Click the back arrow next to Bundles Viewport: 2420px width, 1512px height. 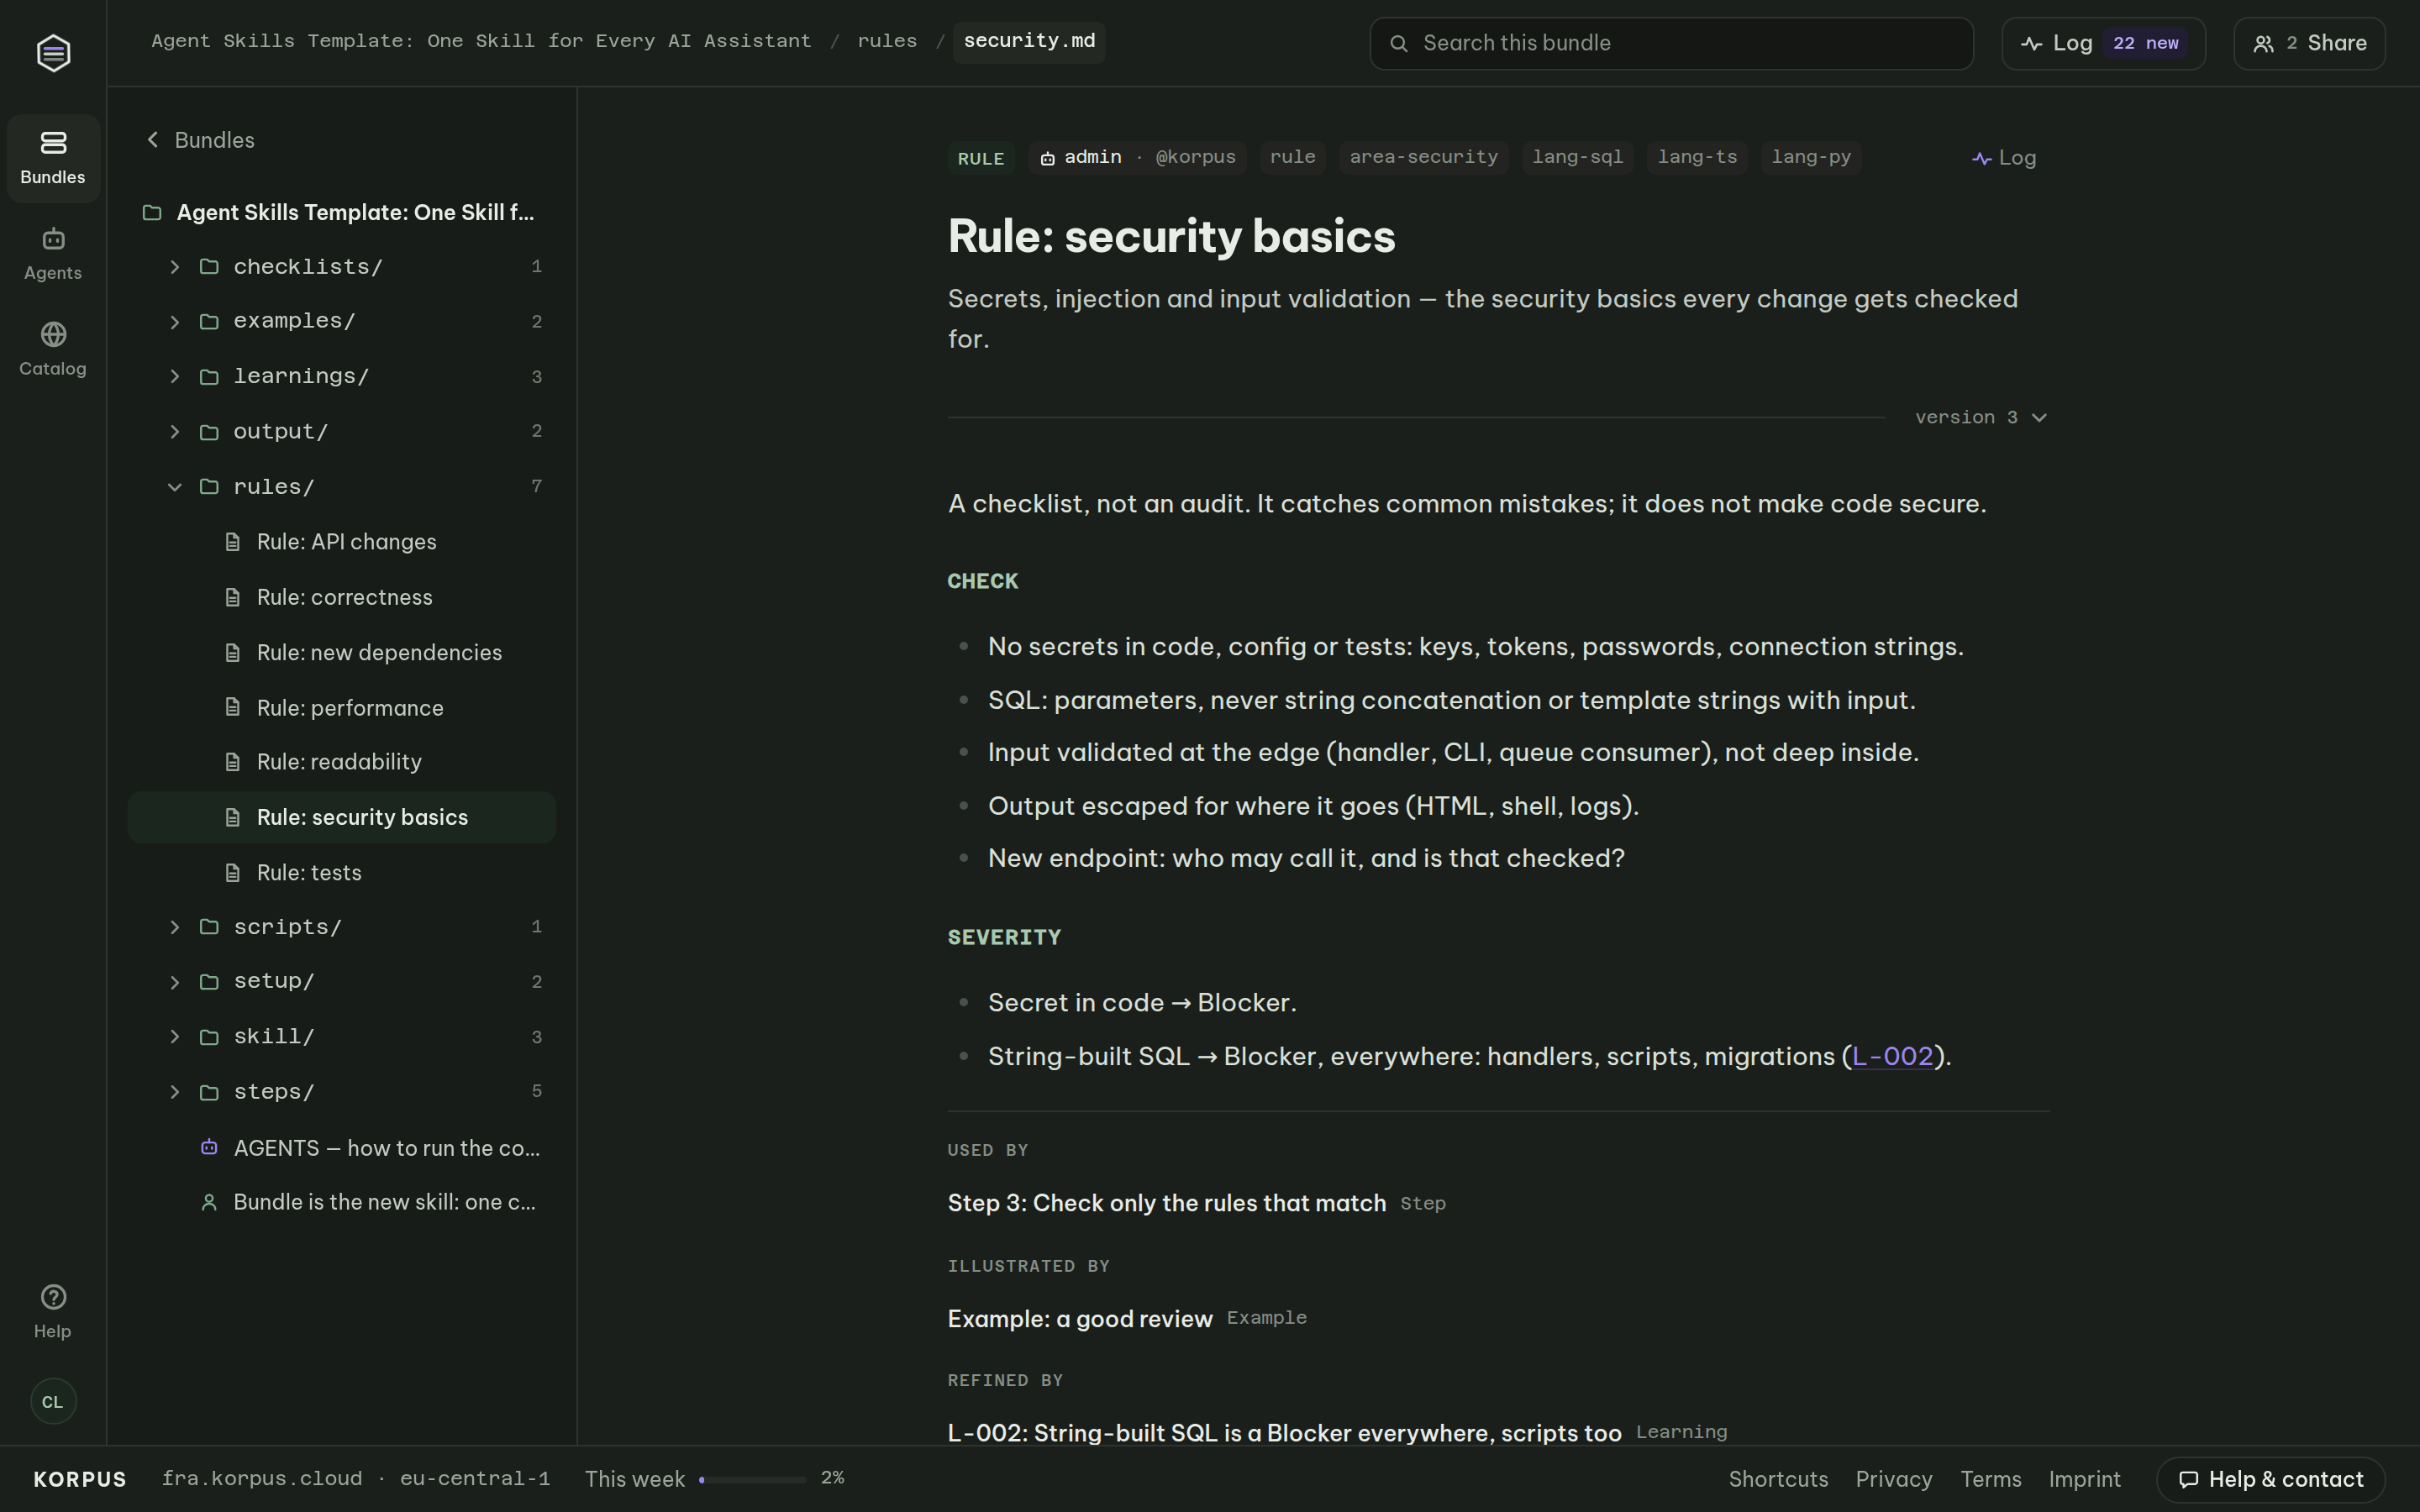coord(153,140)
